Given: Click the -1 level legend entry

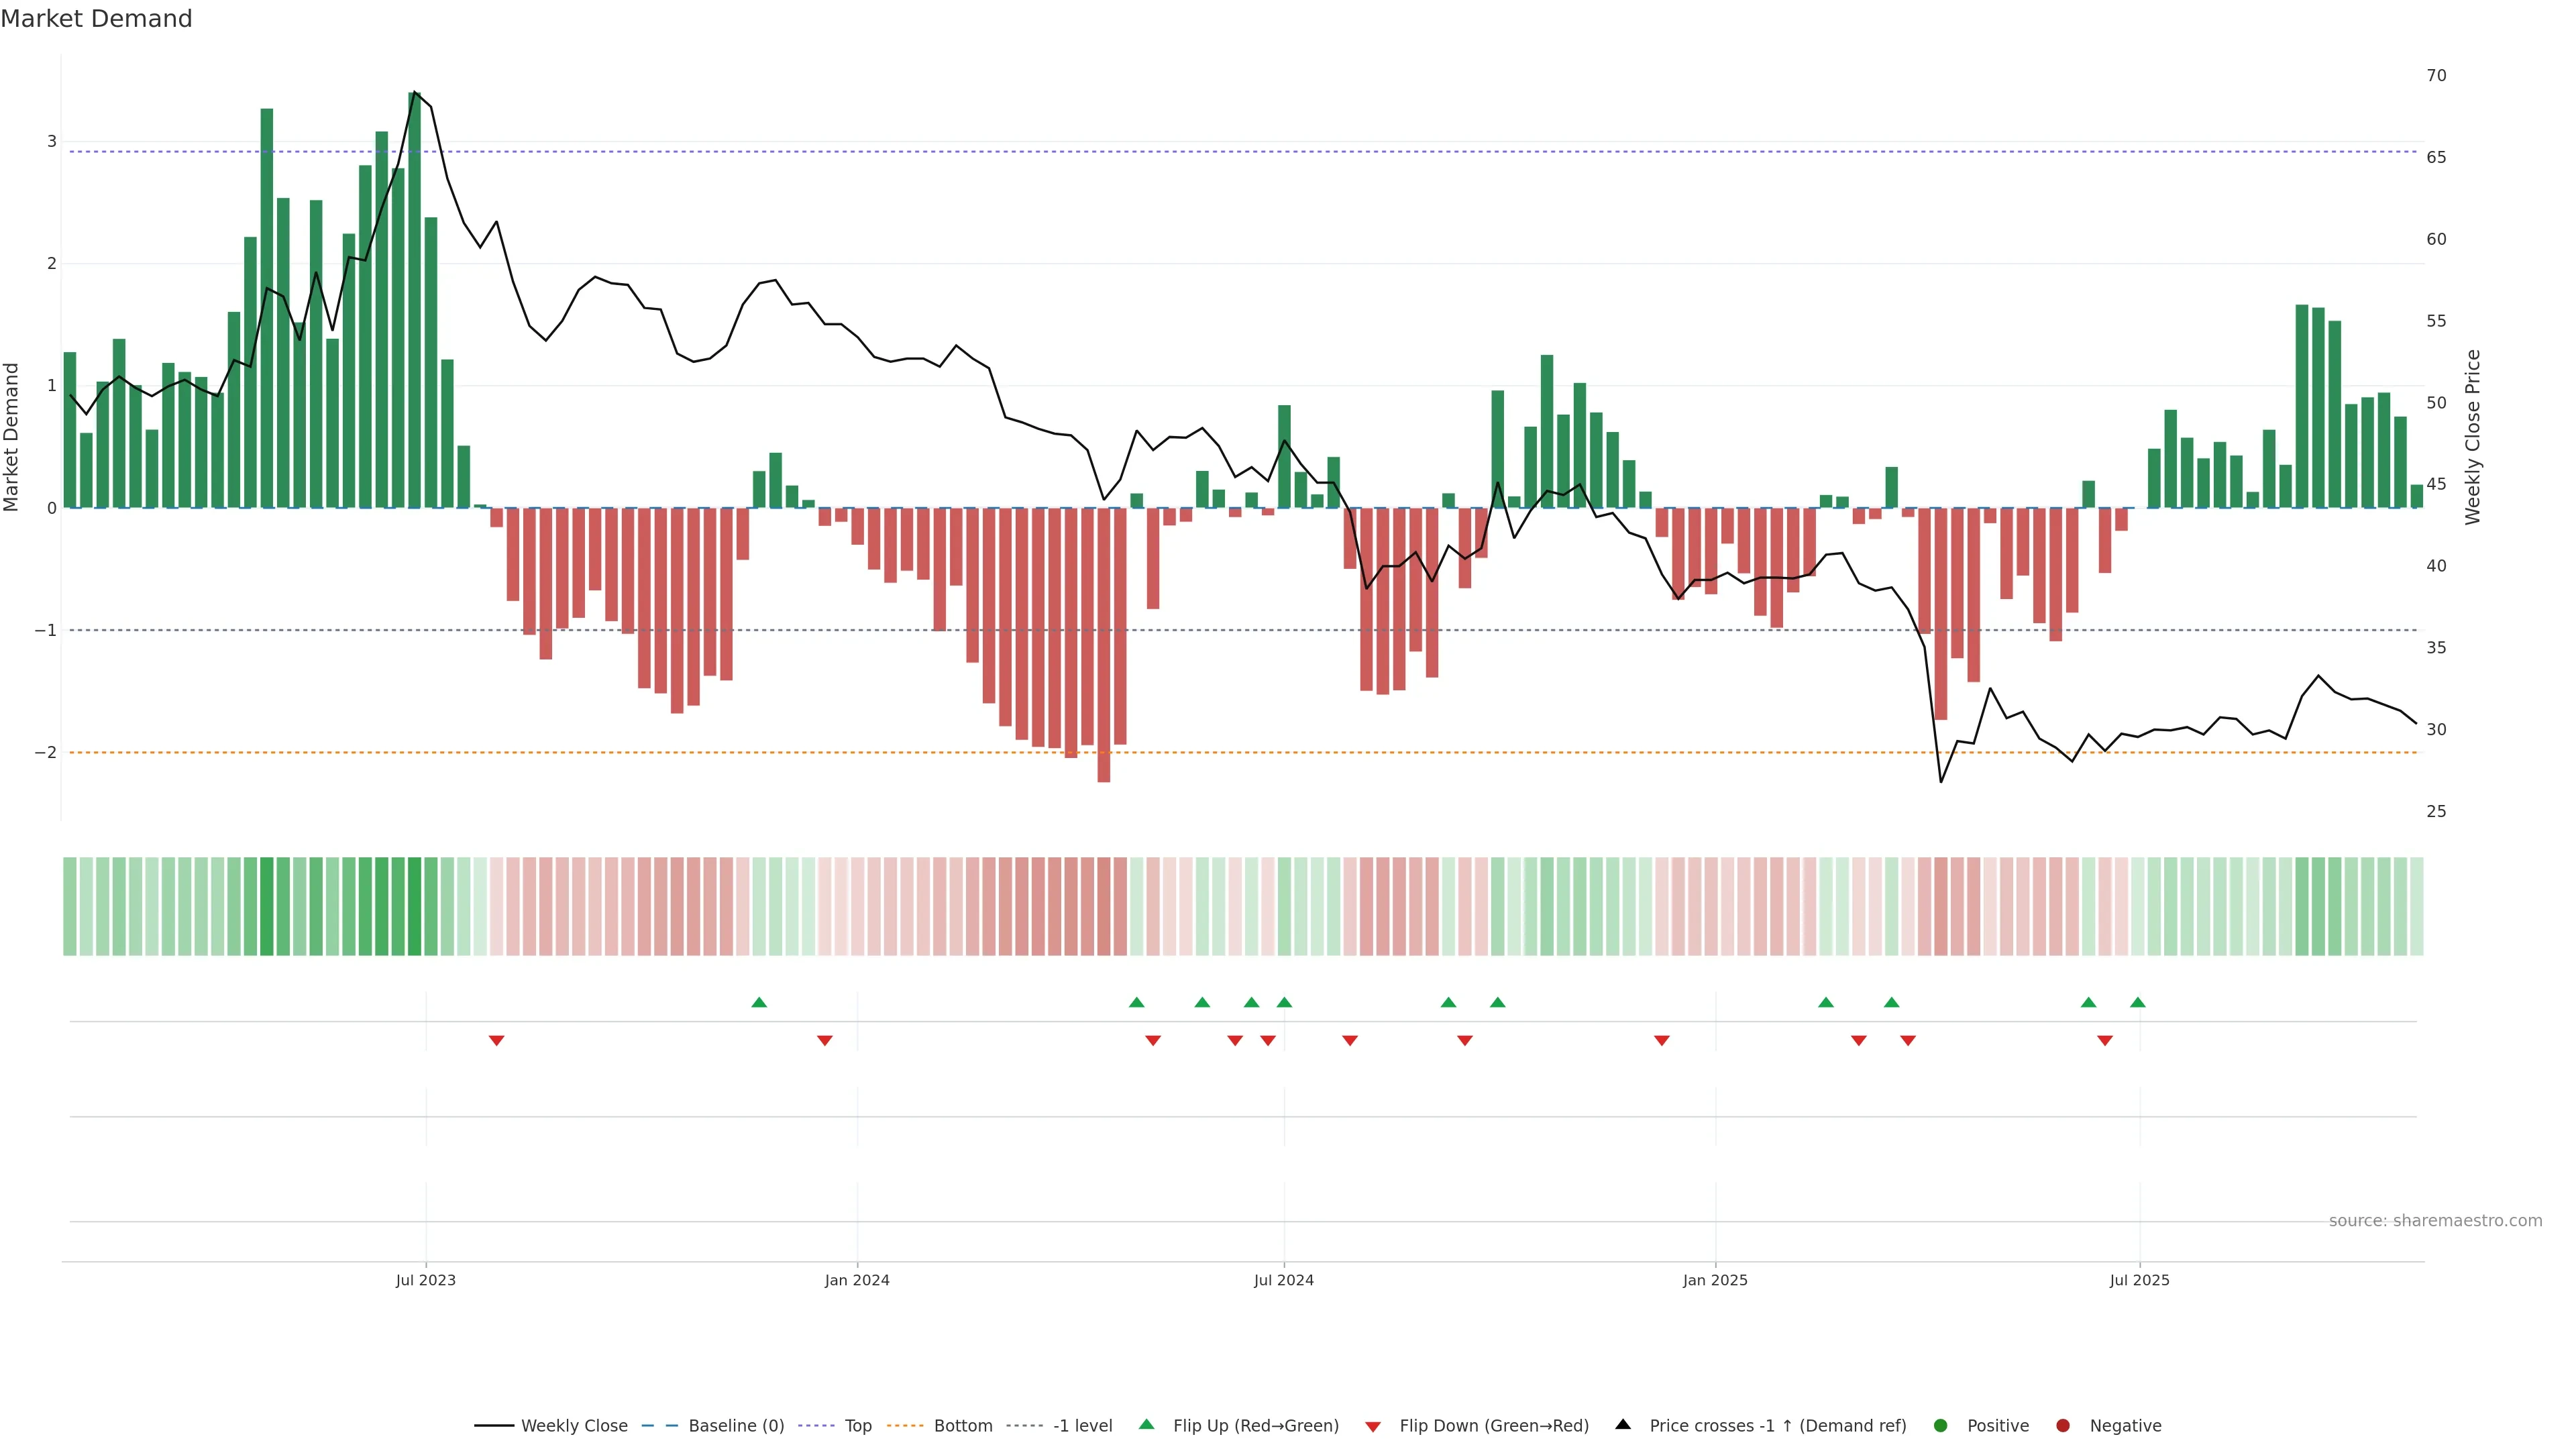Looking at the screenshot, I should pyautogui.click(x=1082, y=1426).
